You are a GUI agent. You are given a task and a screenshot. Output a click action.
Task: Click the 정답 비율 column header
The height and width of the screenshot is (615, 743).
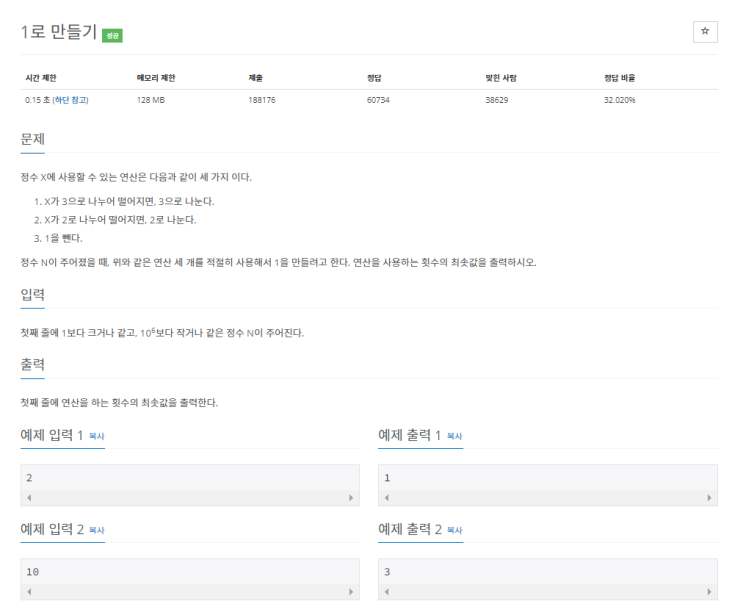point(619,78)
